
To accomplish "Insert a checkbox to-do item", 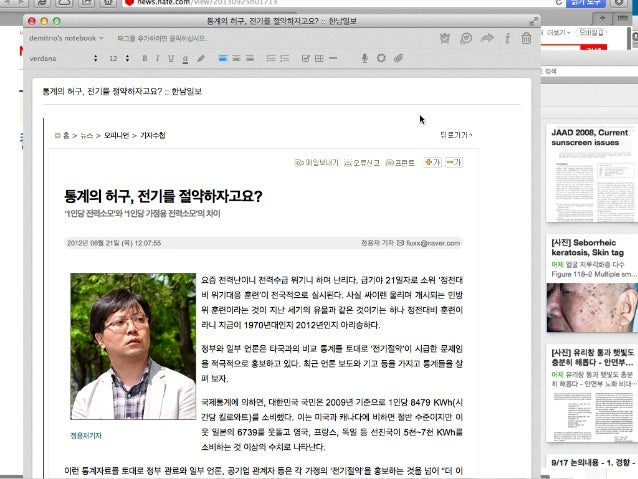I will point(306,59).
